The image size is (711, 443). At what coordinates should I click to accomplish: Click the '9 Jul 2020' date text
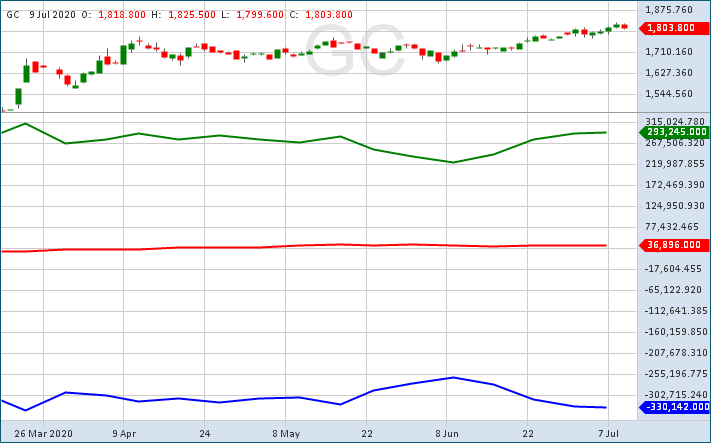[x=53, y=15]
